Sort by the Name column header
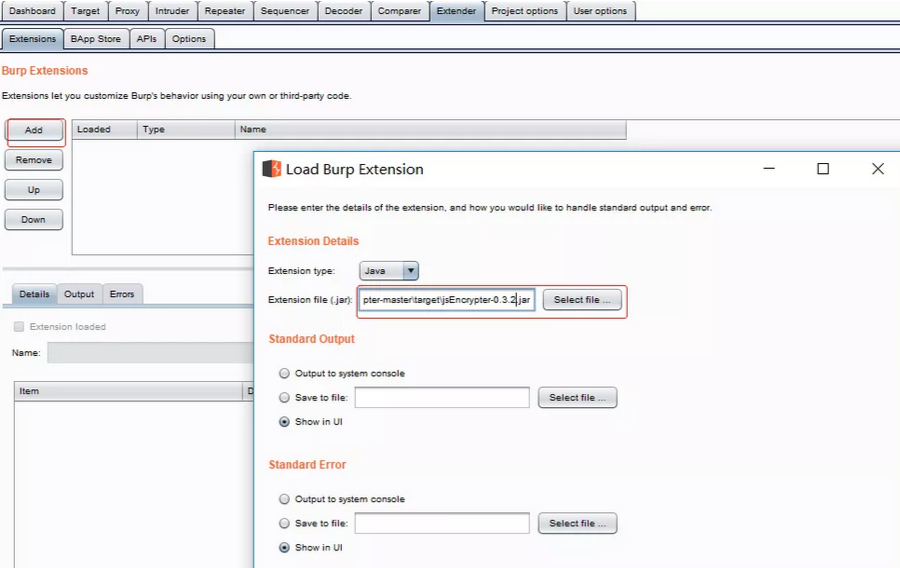900x568 pixels. [430, 129]
